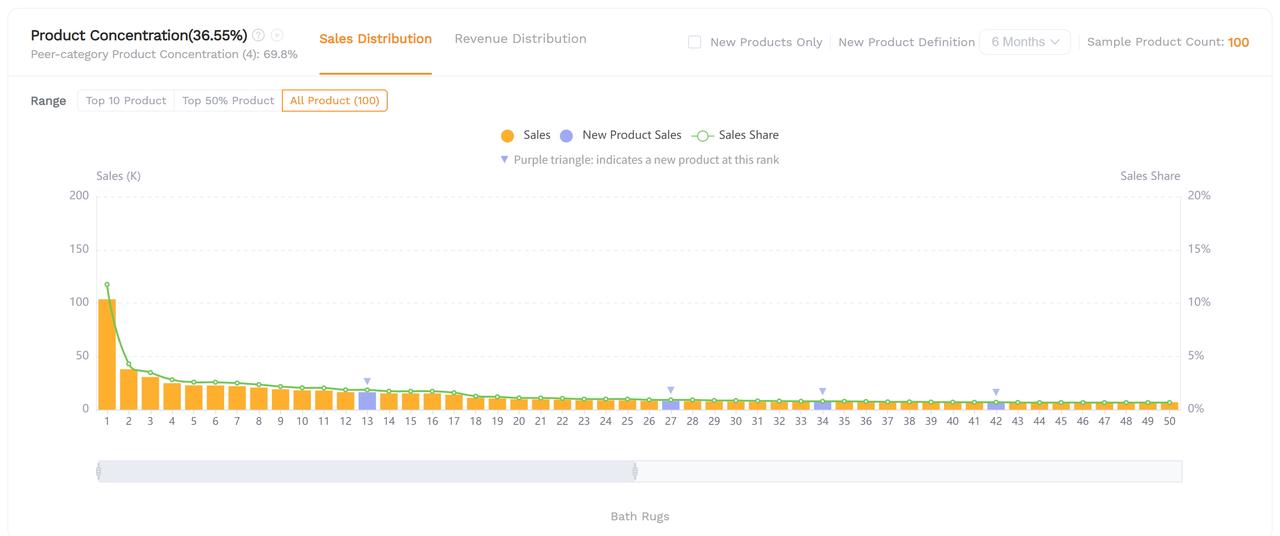Click the sales share point for rank 1
This screenshot has height=536, width=1280.
(107, 285)
